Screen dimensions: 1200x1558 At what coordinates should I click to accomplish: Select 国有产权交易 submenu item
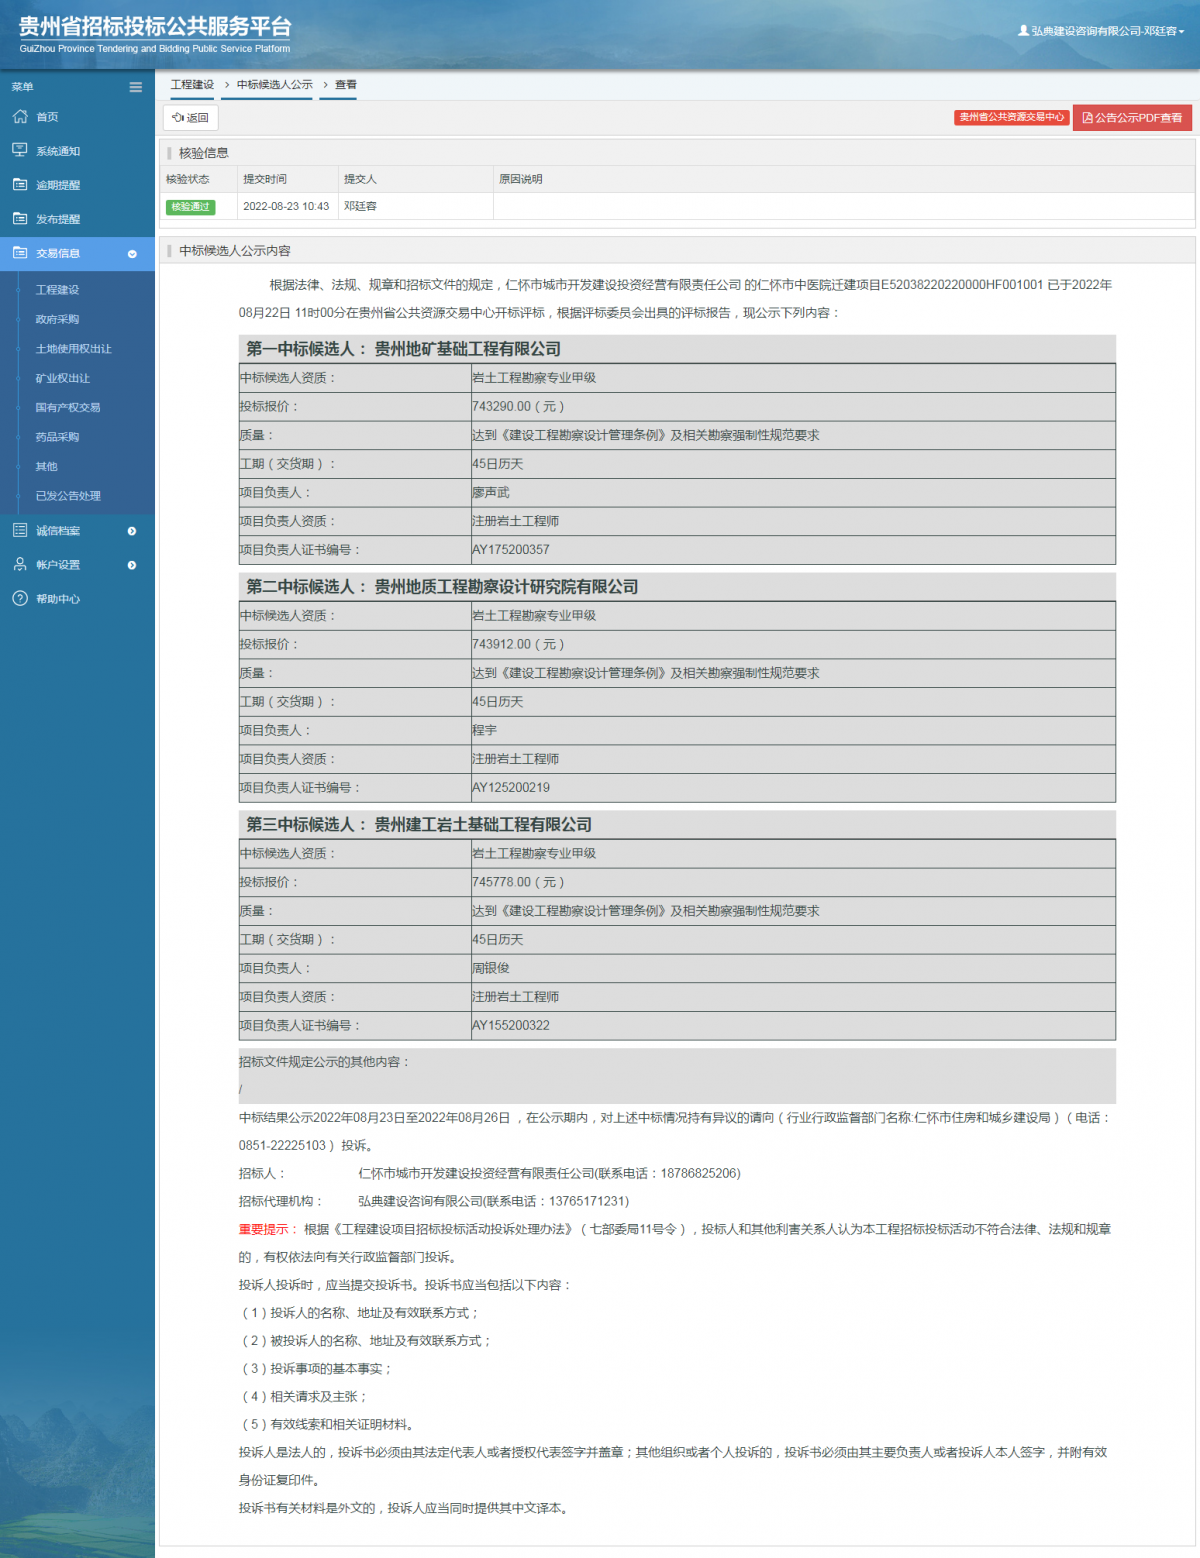68,408
